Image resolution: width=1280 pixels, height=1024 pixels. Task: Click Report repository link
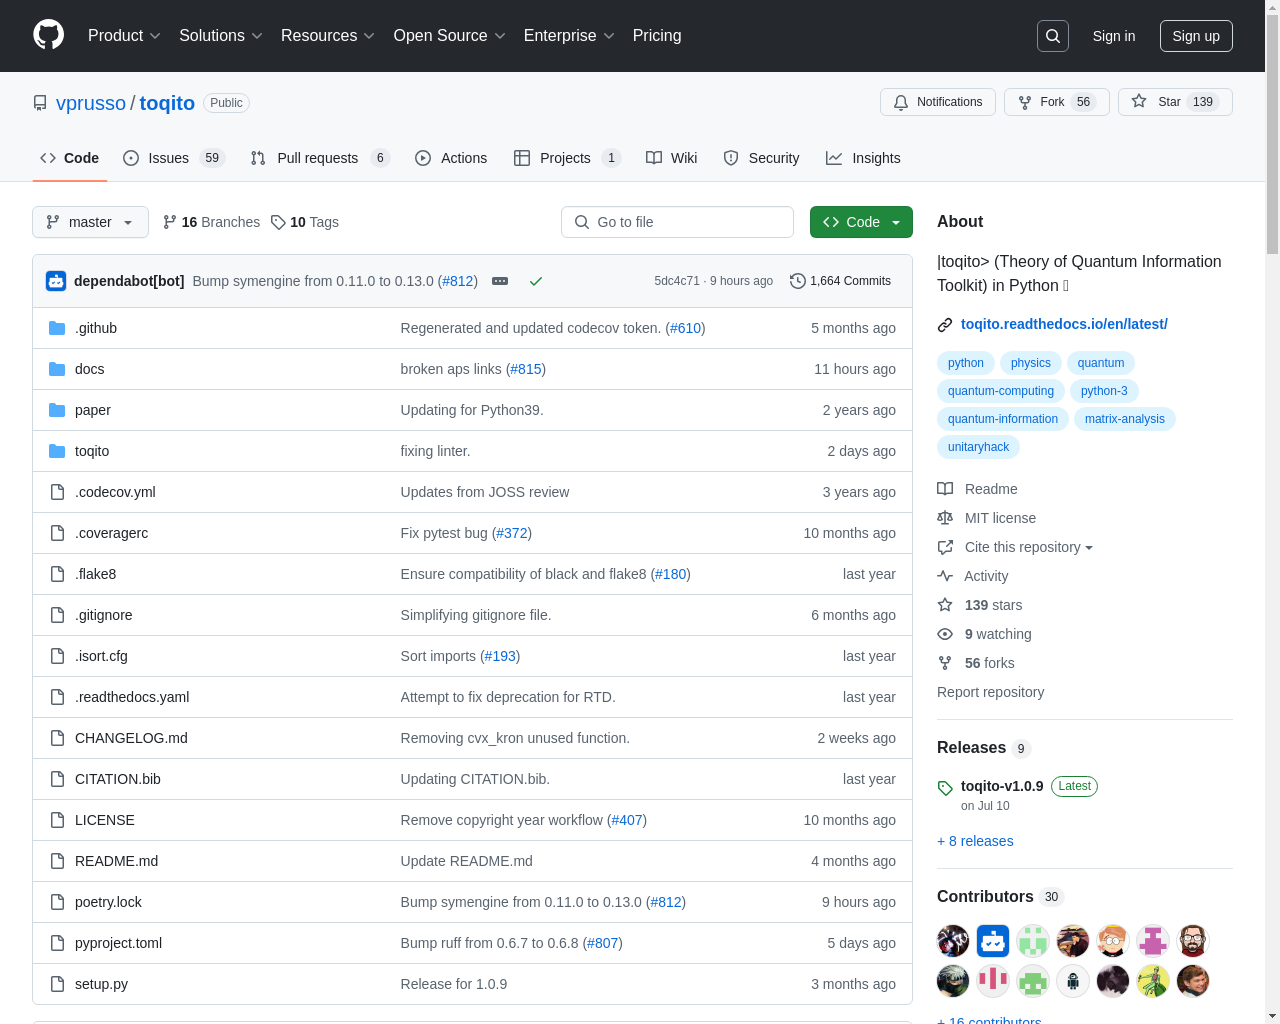coord(990,692)
